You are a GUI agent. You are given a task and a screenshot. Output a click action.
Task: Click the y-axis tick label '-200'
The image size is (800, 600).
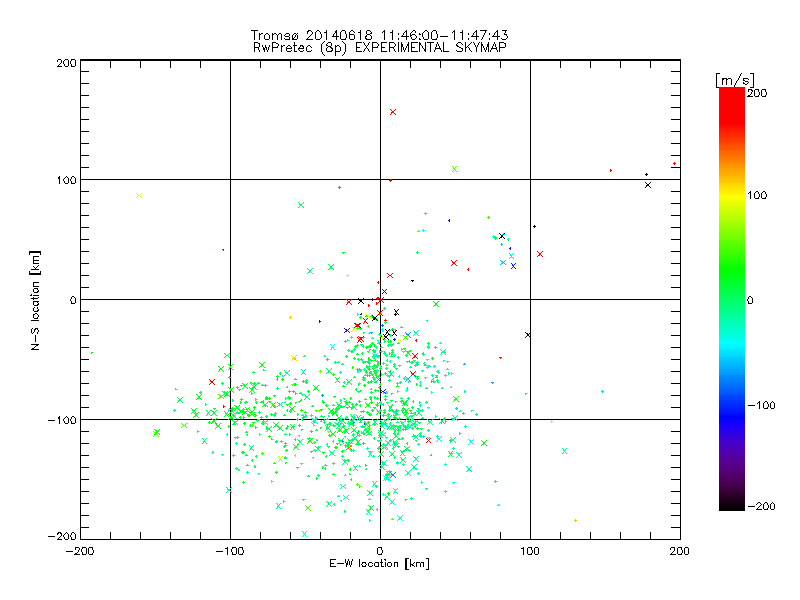(62, 536)
